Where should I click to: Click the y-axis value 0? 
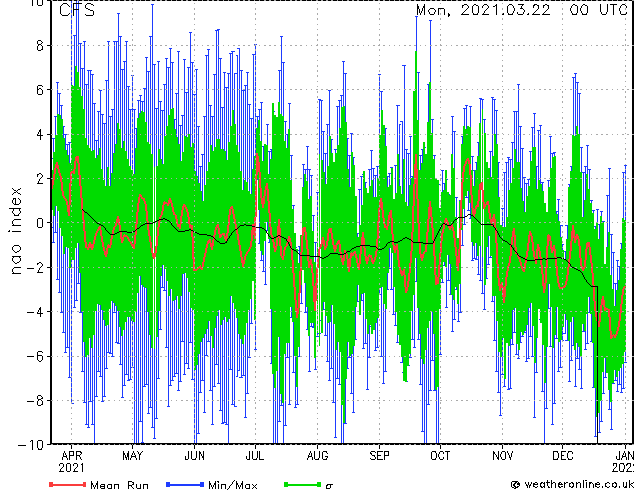click(40, 223)
